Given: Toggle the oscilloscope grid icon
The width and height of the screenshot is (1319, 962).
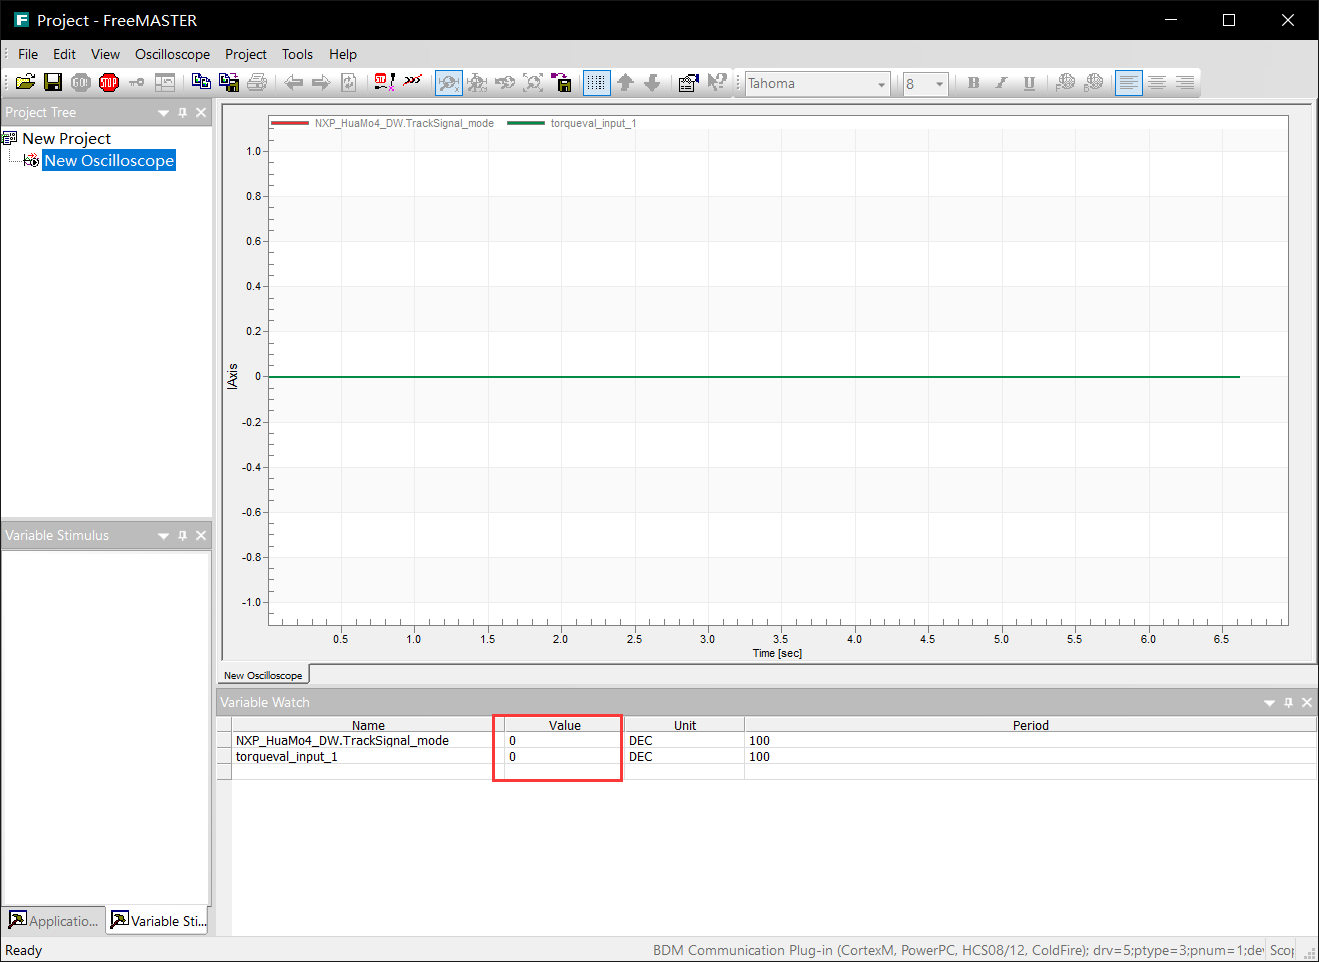Looking at the screenshot, I should click(596, 83).
